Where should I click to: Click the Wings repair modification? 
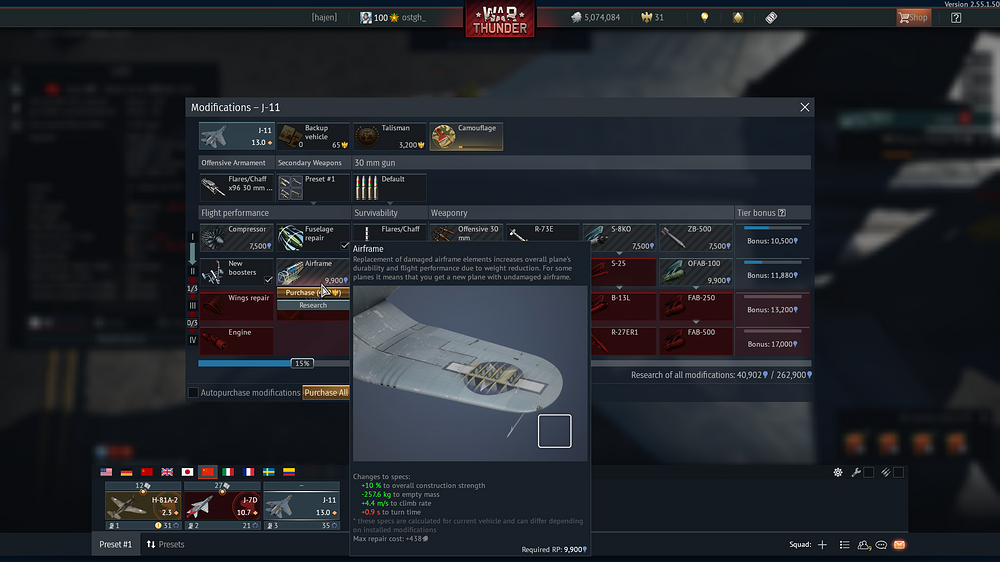[x=236, y=305]
